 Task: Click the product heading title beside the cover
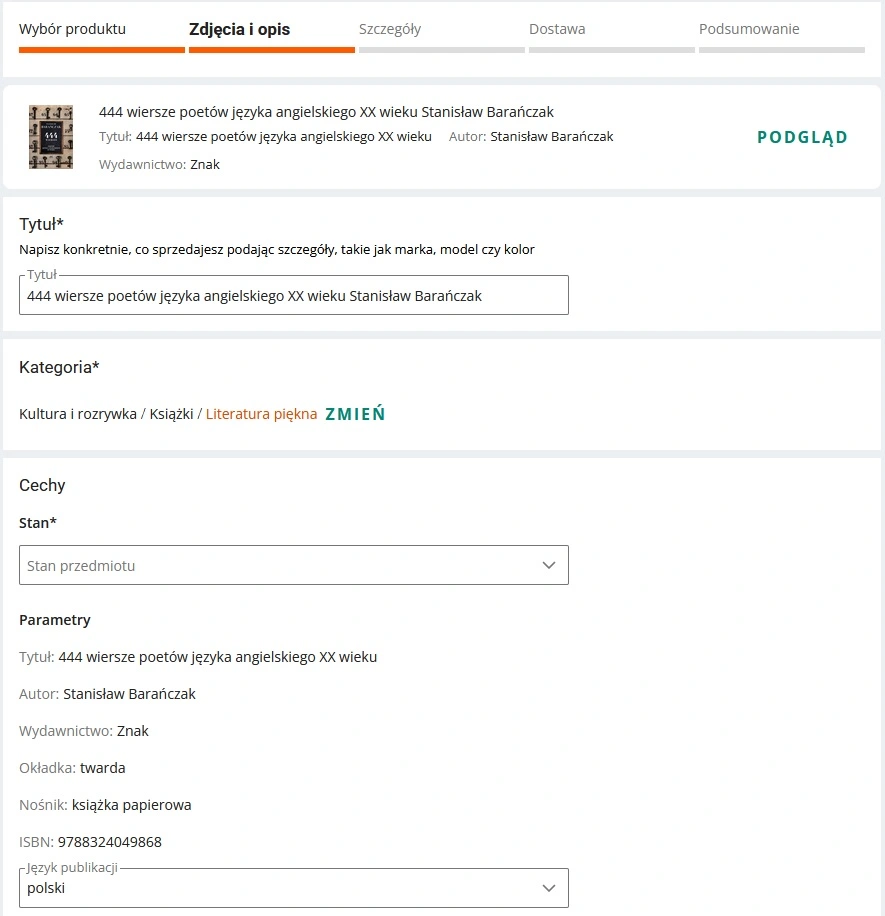pos(326,112)
